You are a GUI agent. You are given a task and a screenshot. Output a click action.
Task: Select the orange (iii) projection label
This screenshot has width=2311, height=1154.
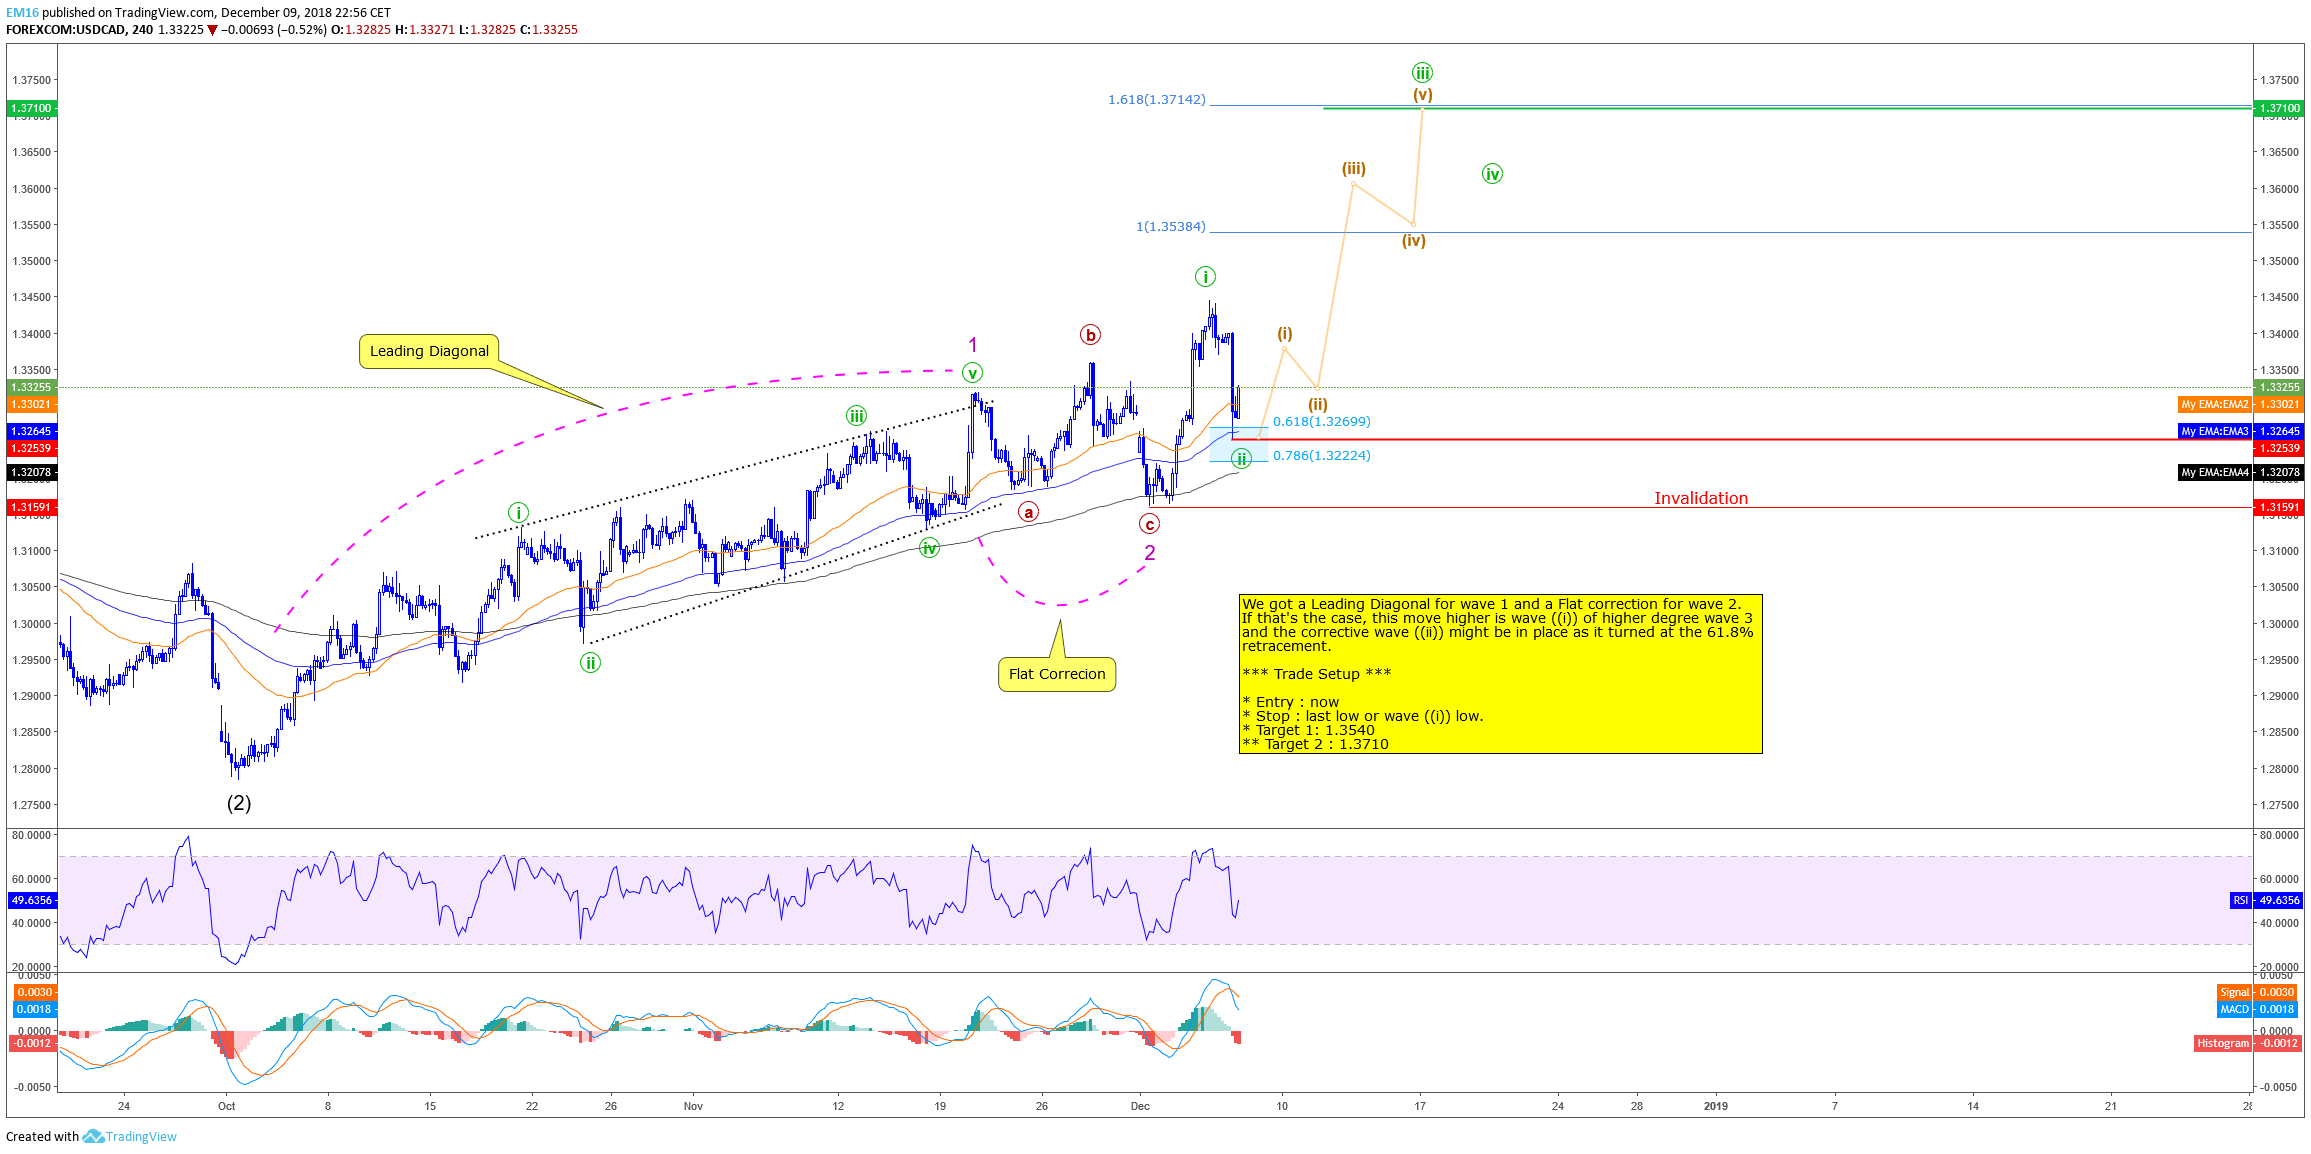(x=1354, y=169)
